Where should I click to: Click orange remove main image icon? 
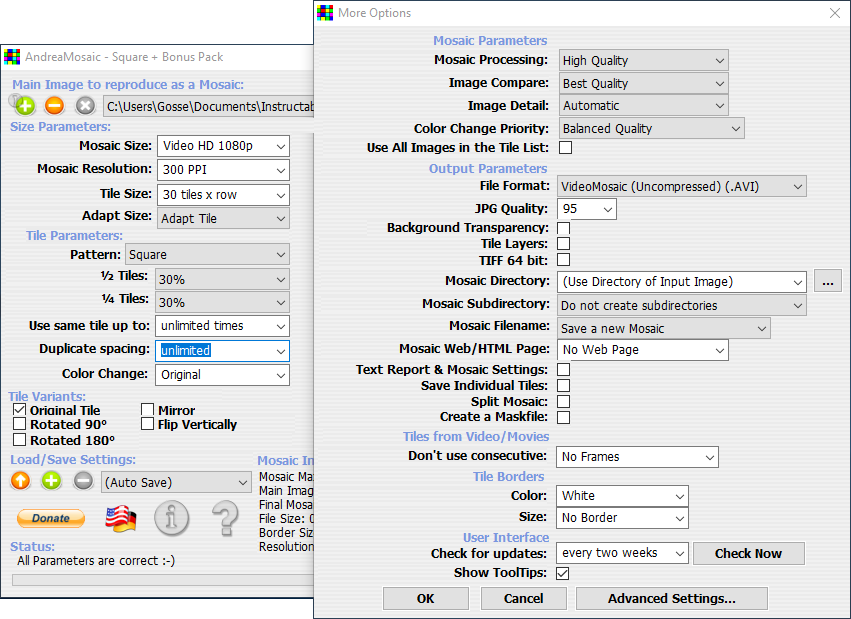(x=54, y=105)
